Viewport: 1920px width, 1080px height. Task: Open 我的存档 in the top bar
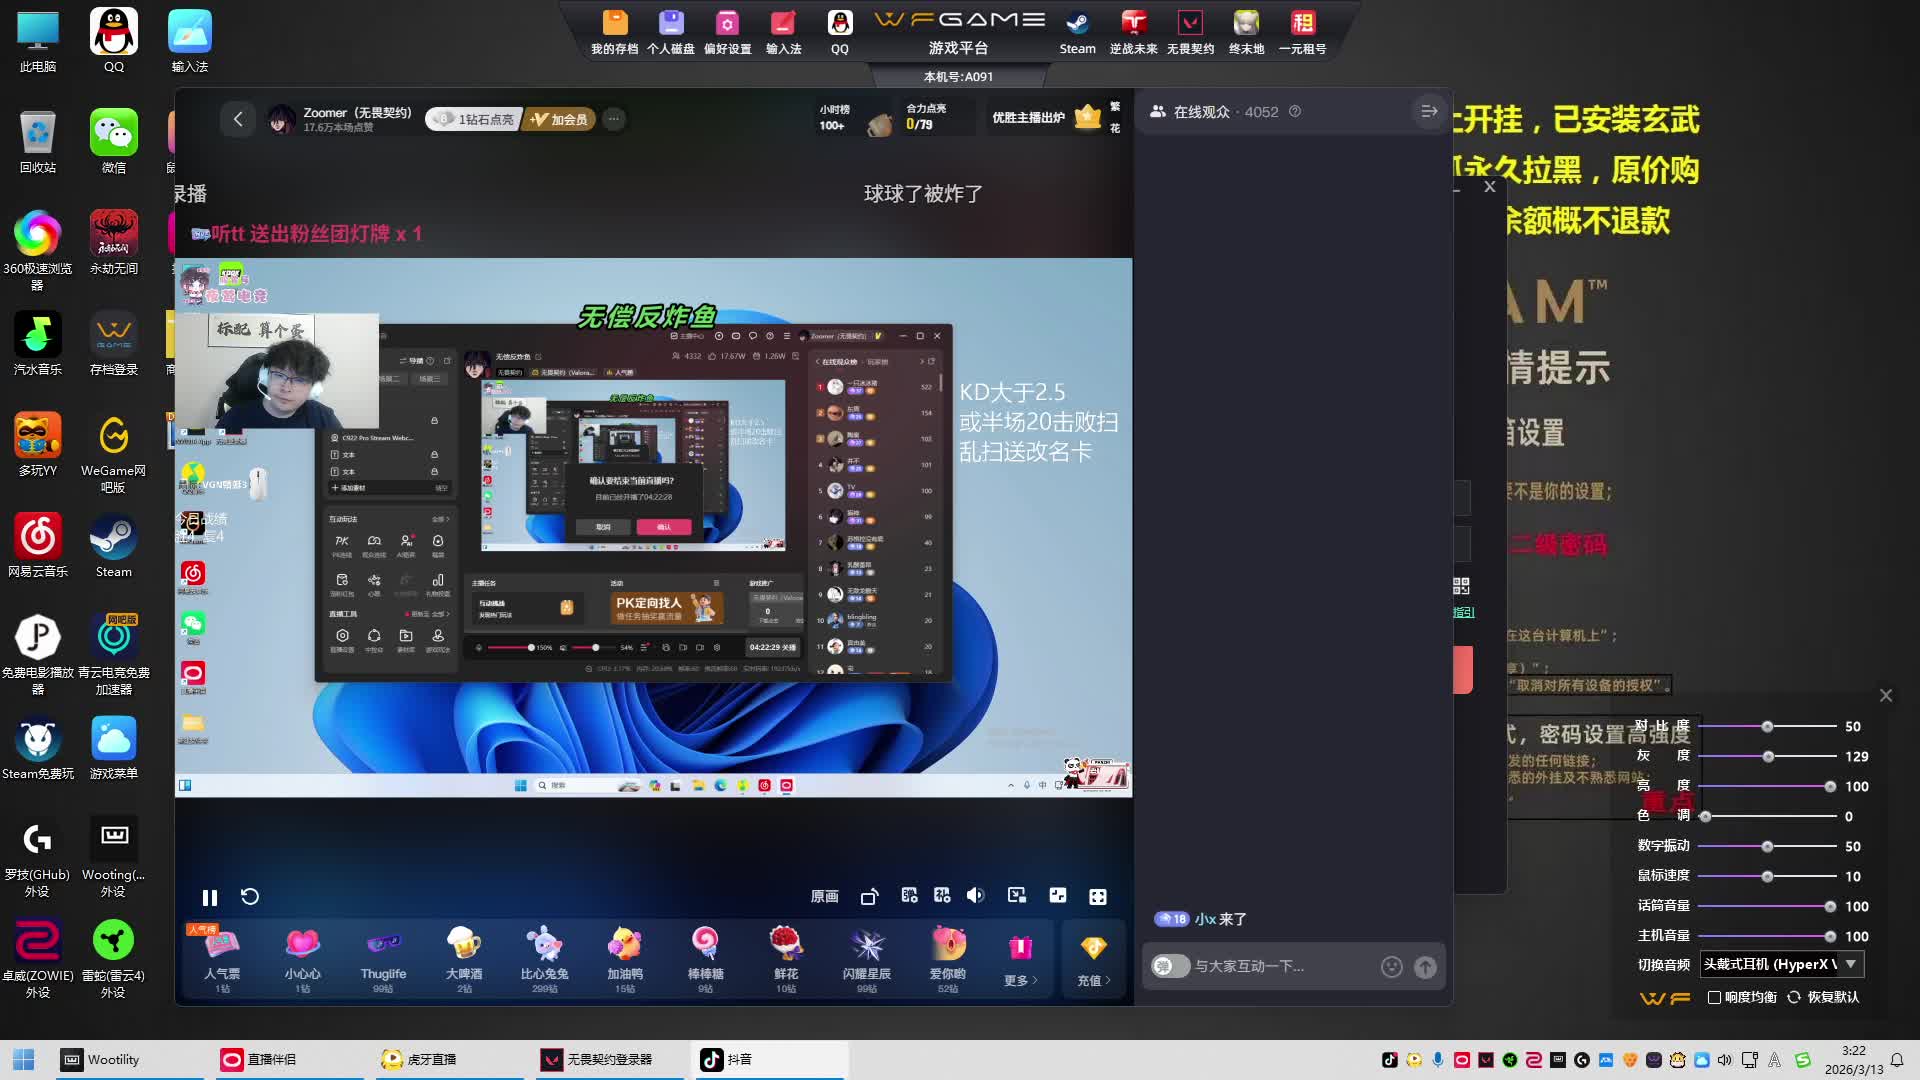coord(614,32)
